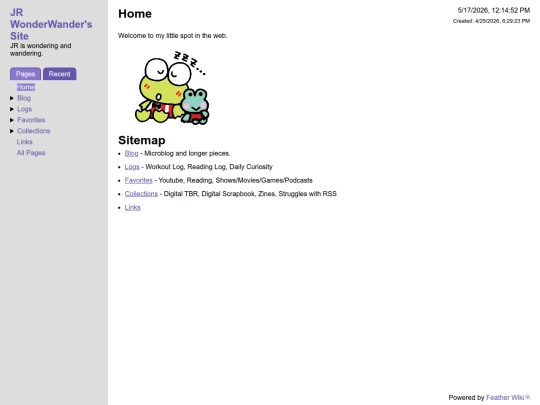Screen dimensions: 540x405
Task: Open Blog page in sidebar
Action: (x=24, y=98)
